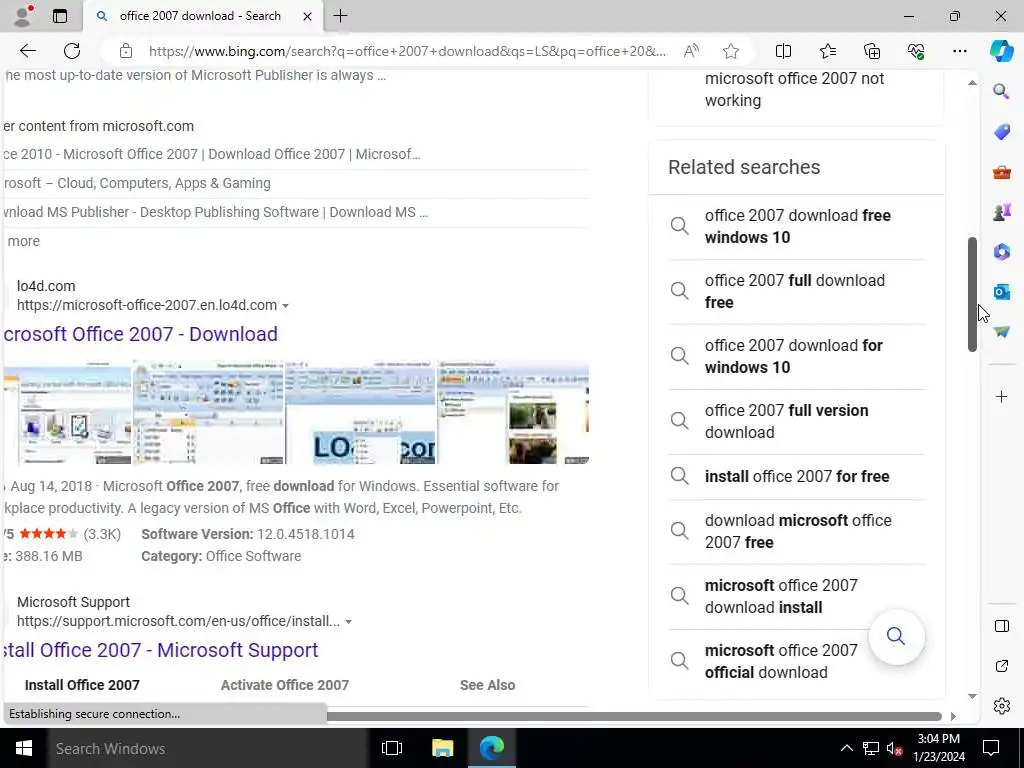Search 'microsoft office 2007 not working'
Screen dimensions: 1024x768
794,89
